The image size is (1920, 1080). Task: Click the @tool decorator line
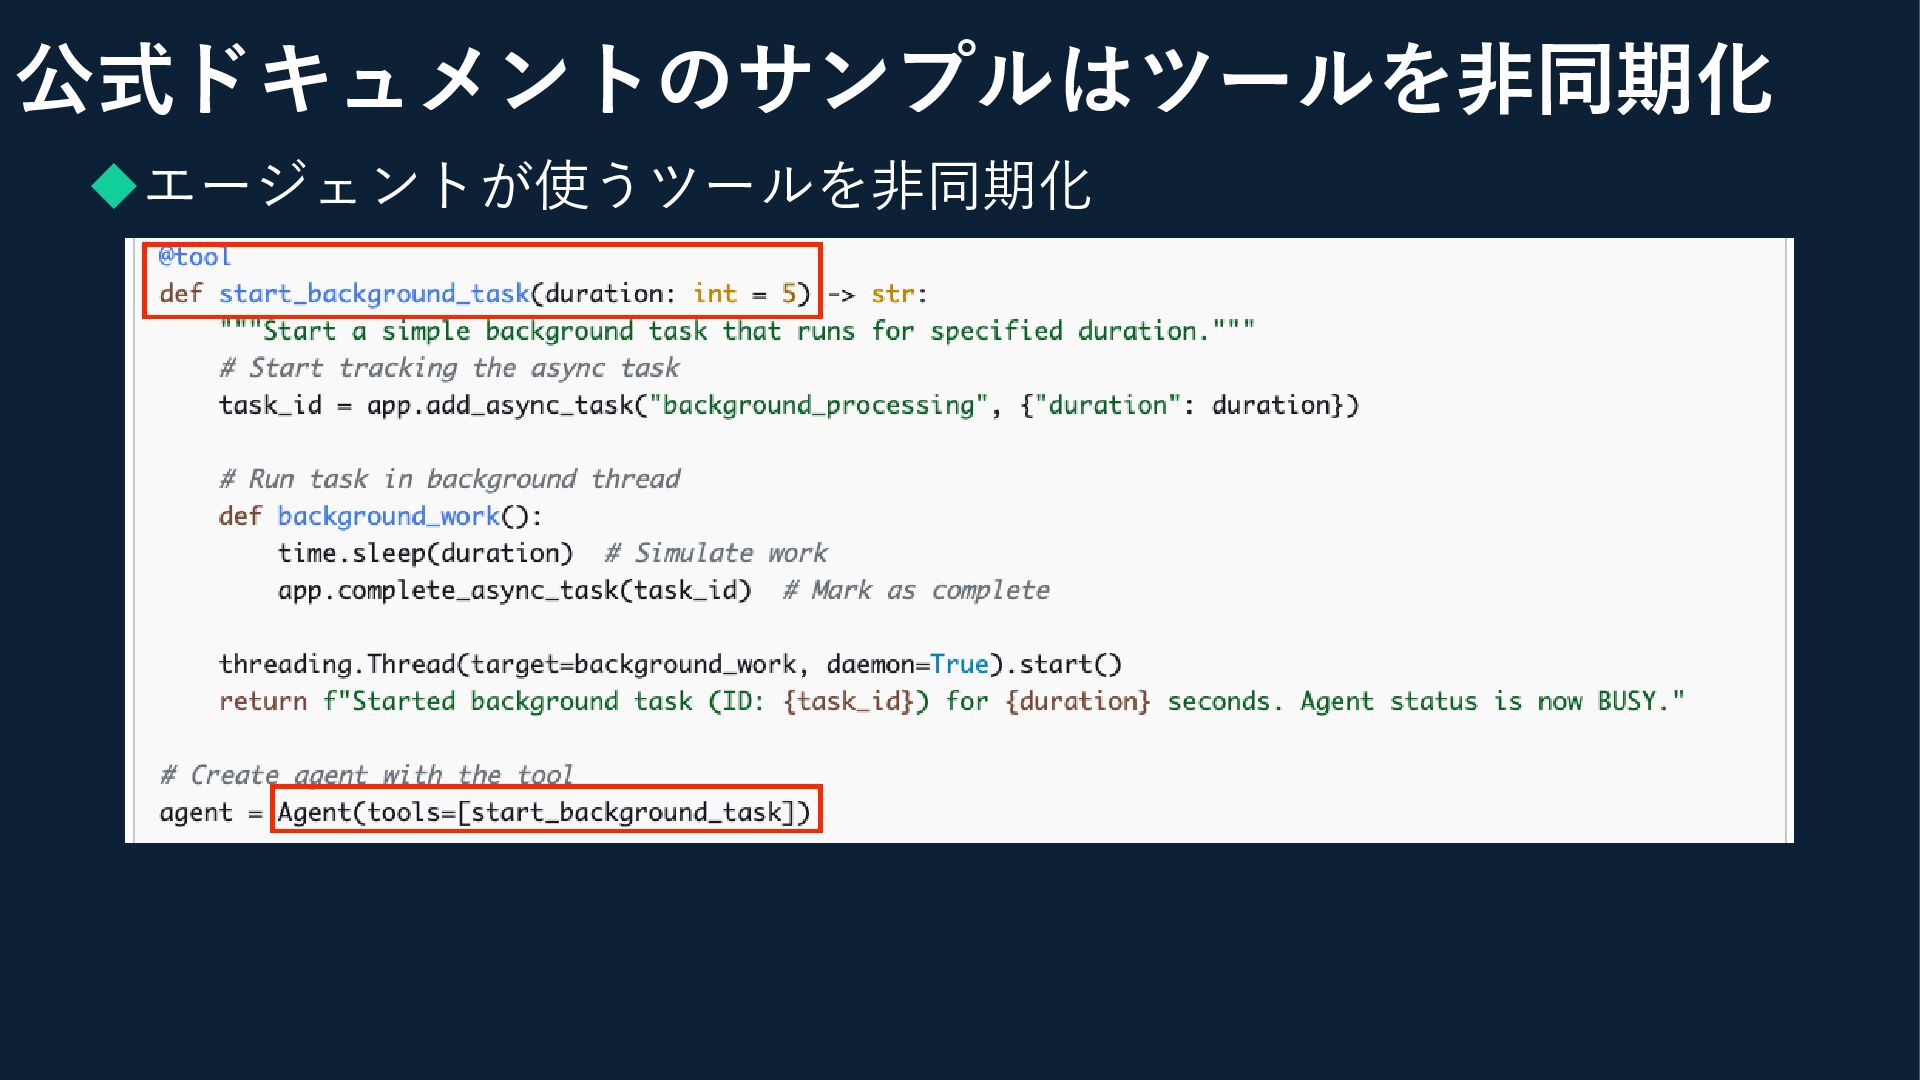195,258
